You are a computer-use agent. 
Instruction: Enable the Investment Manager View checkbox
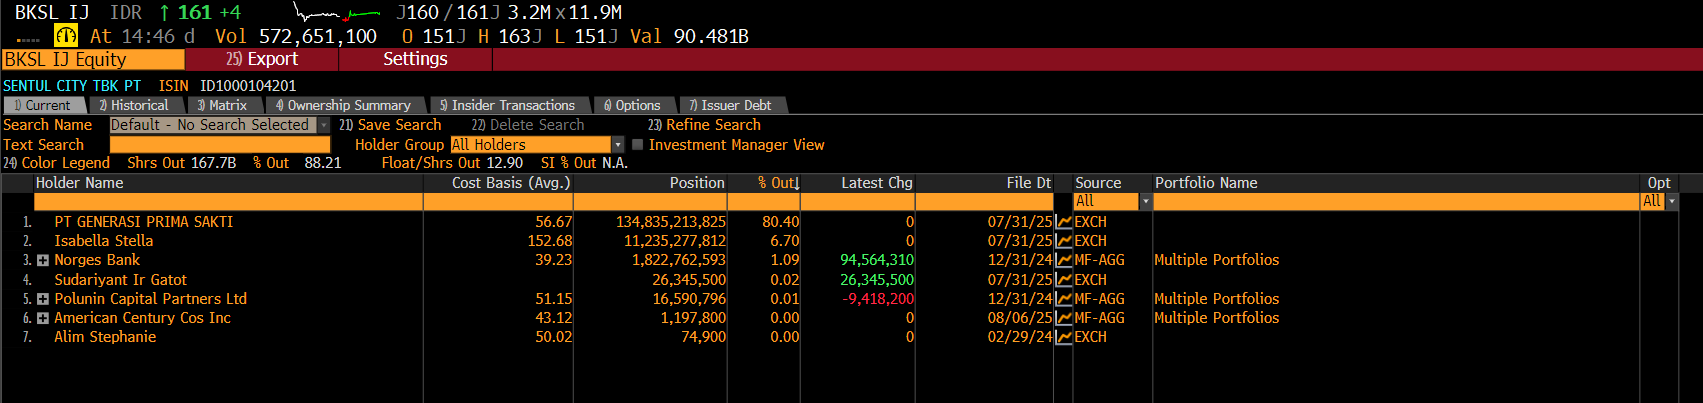tap(637, 145)
